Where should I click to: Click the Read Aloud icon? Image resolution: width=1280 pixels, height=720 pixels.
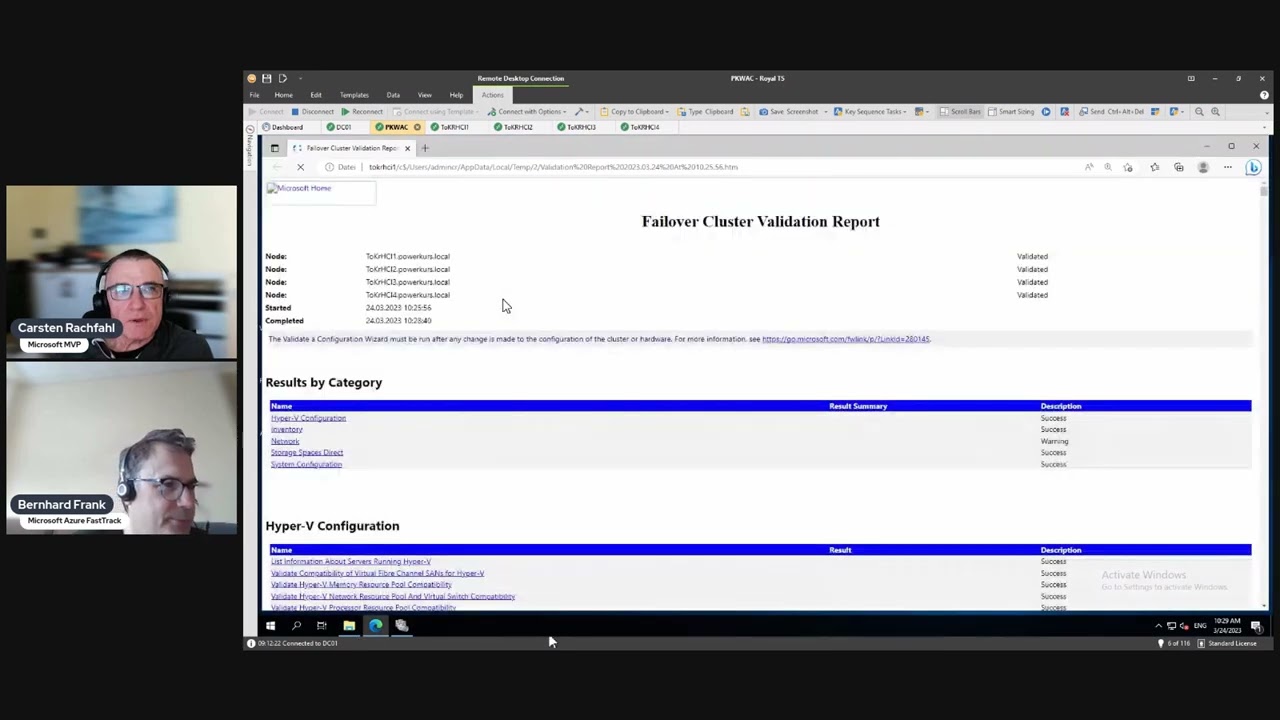(x=1089, y=167)
